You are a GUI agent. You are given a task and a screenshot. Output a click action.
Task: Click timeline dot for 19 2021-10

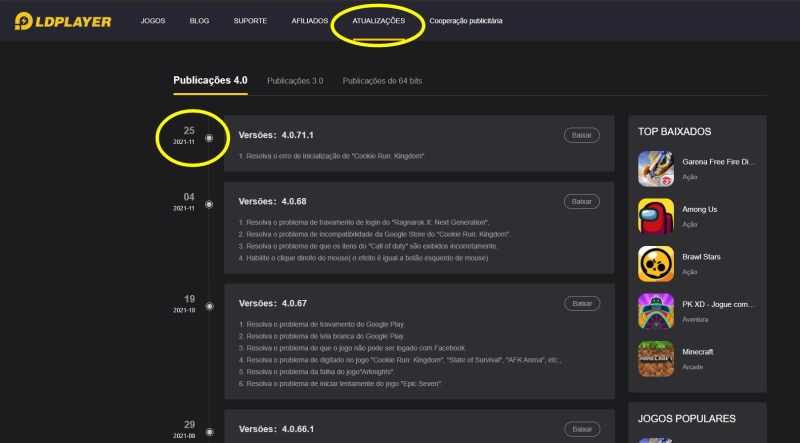(x=209, y=305)
